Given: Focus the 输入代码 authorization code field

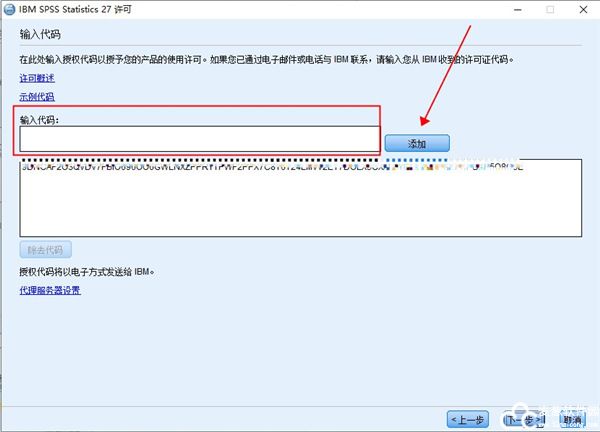Looking at the screenshot, I should pos(199,139).
